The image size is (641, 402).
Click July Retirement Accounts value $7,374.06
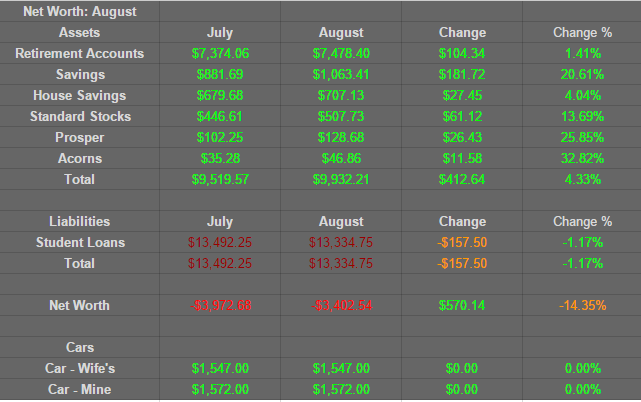click(220, 54)
